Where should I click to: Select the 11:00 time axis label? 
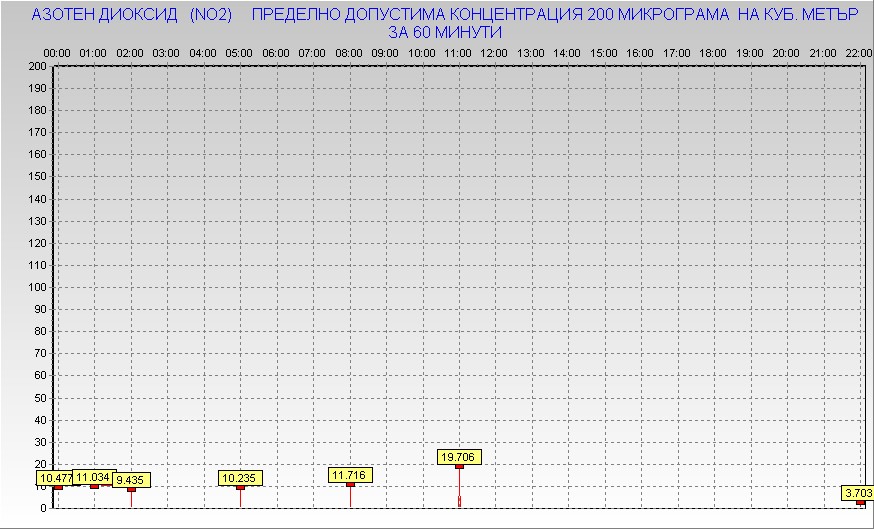point(458,52)
